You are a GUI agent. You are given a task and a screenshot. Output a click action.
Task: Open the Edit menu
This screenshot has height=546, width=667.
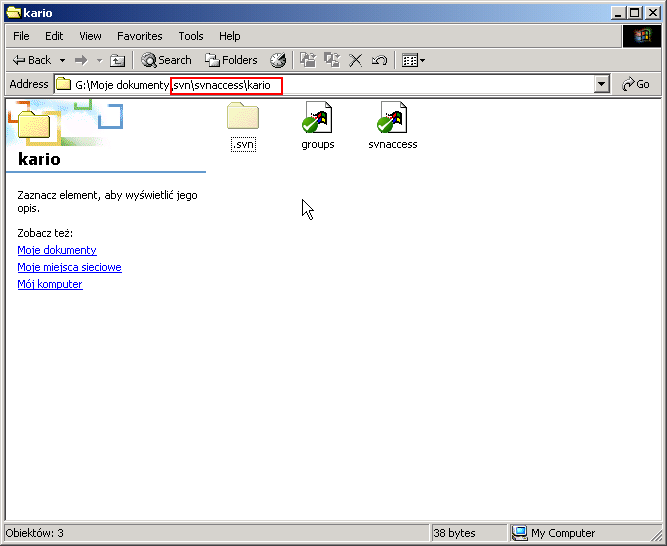click(x=54, y=36)
